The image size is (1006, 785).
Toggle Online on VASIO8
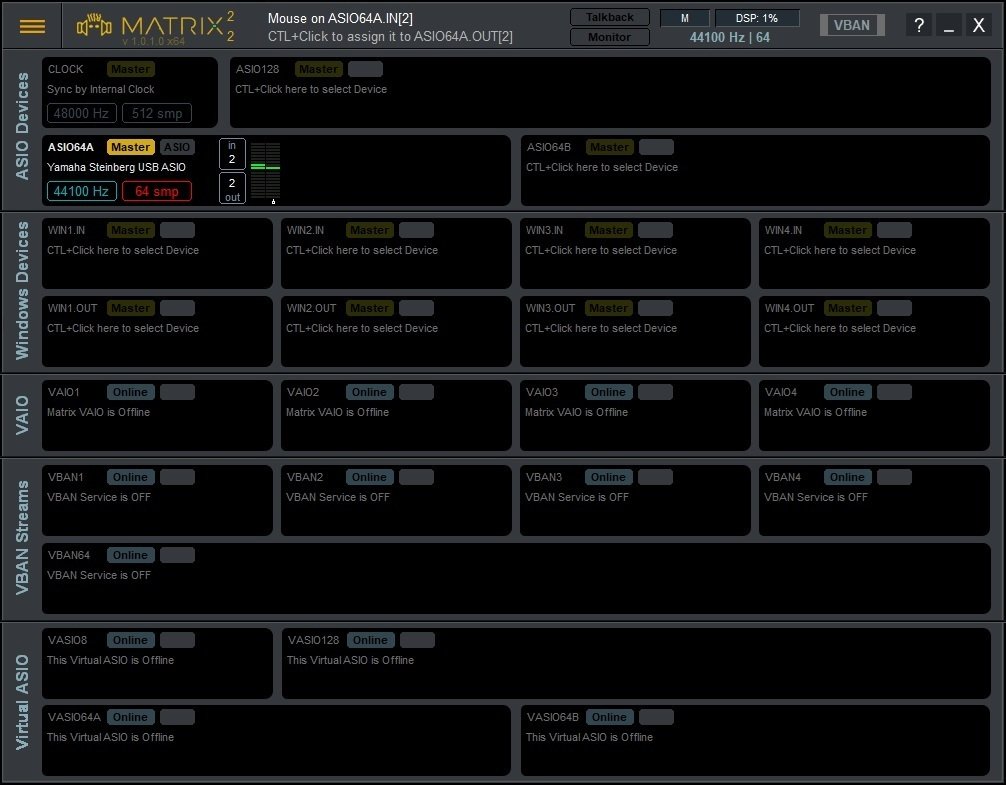tap(130, 640)
